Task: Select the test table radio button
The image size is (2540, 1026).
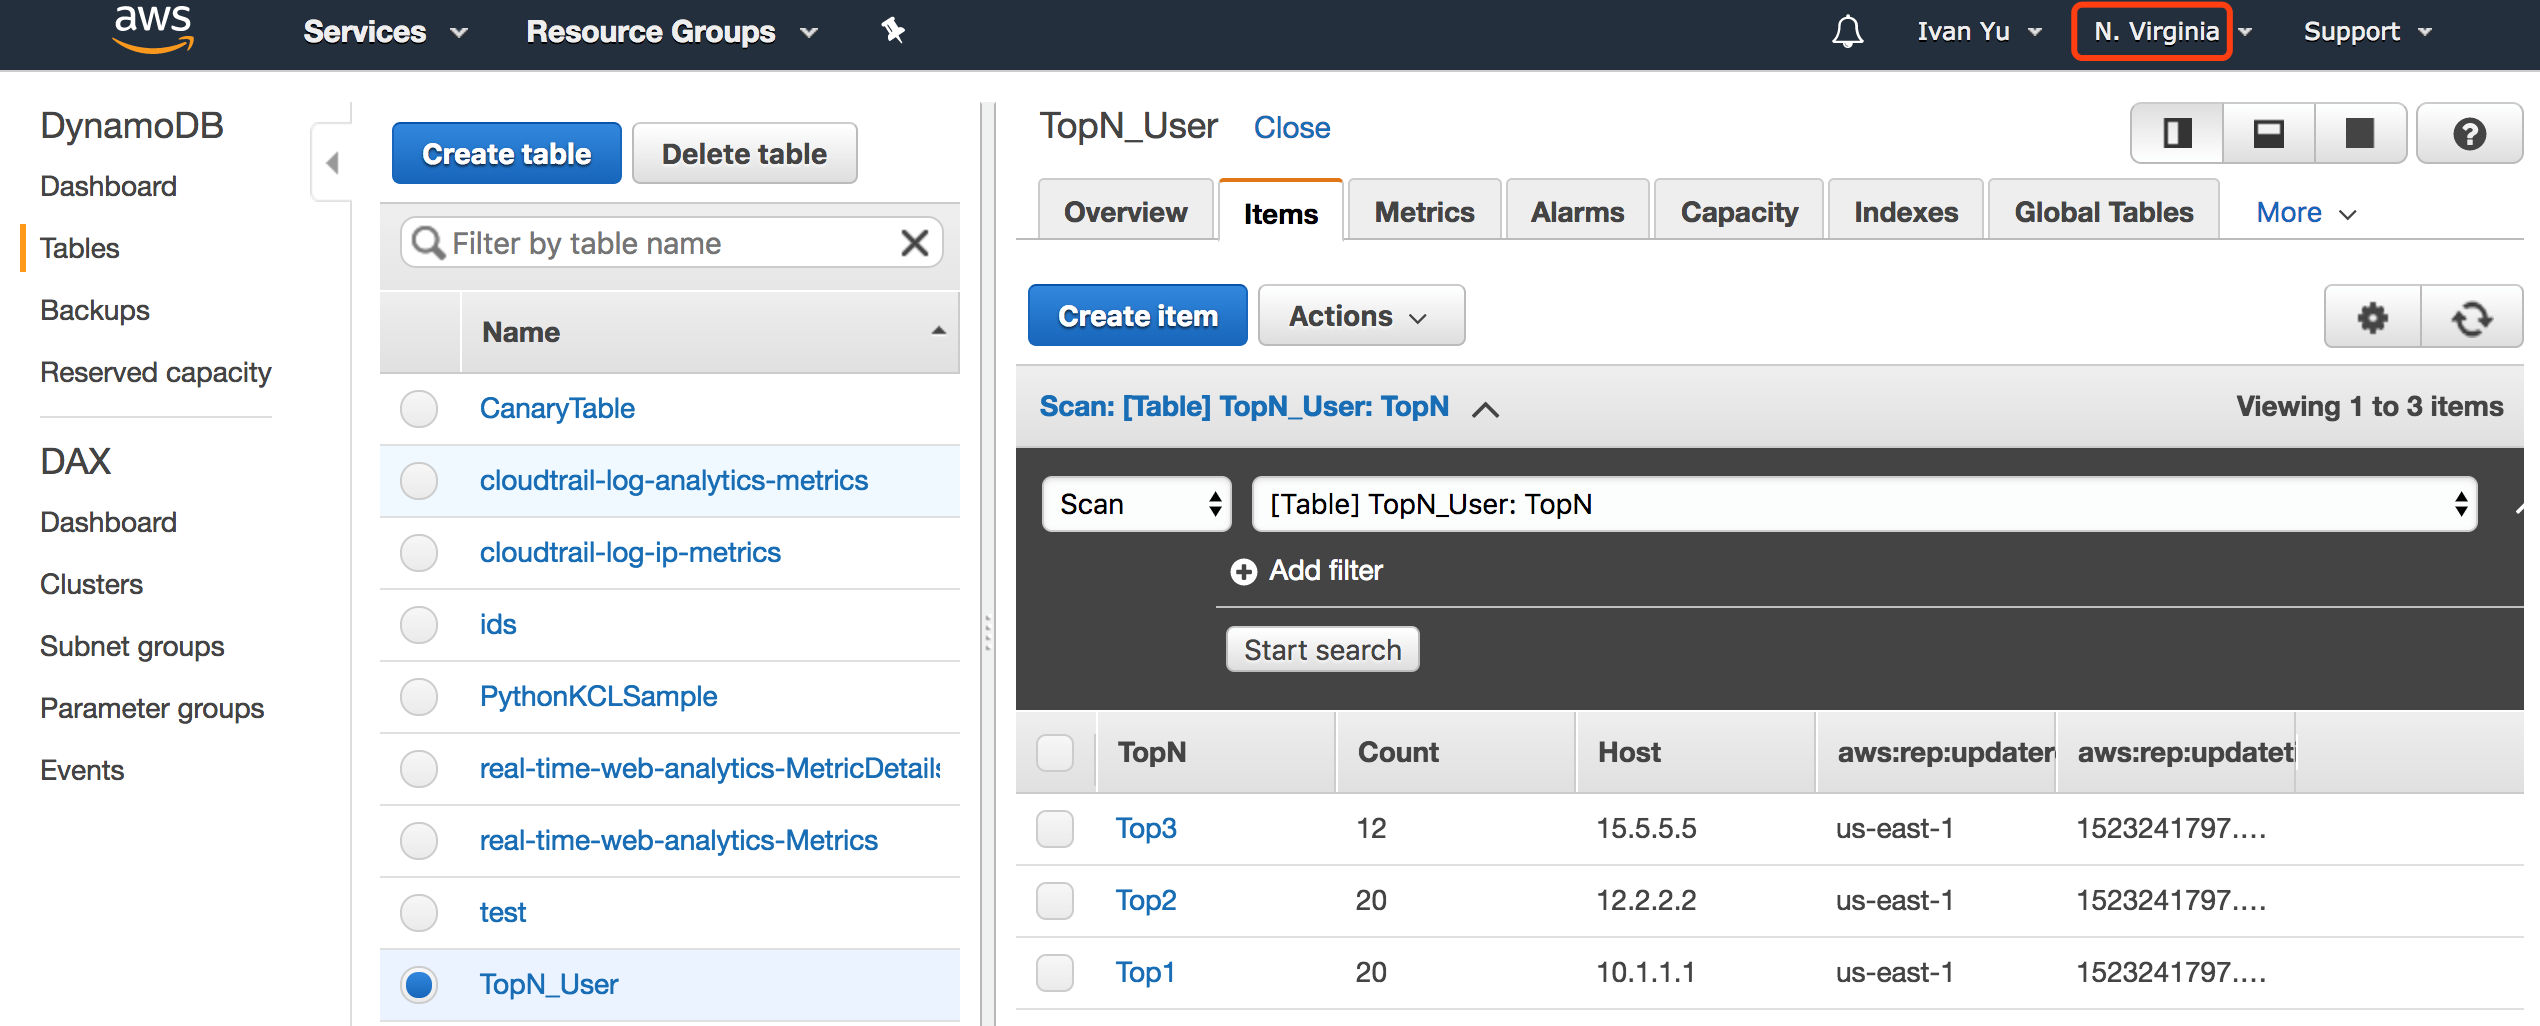Action: pyautogui.click(x=419, y=912)
